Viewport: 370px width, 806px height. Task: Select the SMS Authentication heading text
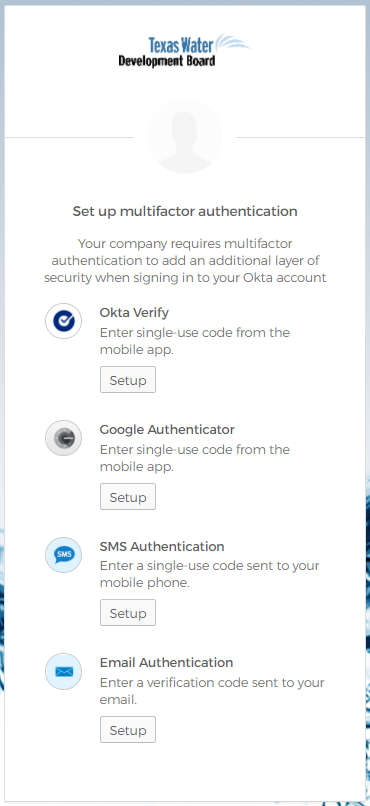(162, 546)
